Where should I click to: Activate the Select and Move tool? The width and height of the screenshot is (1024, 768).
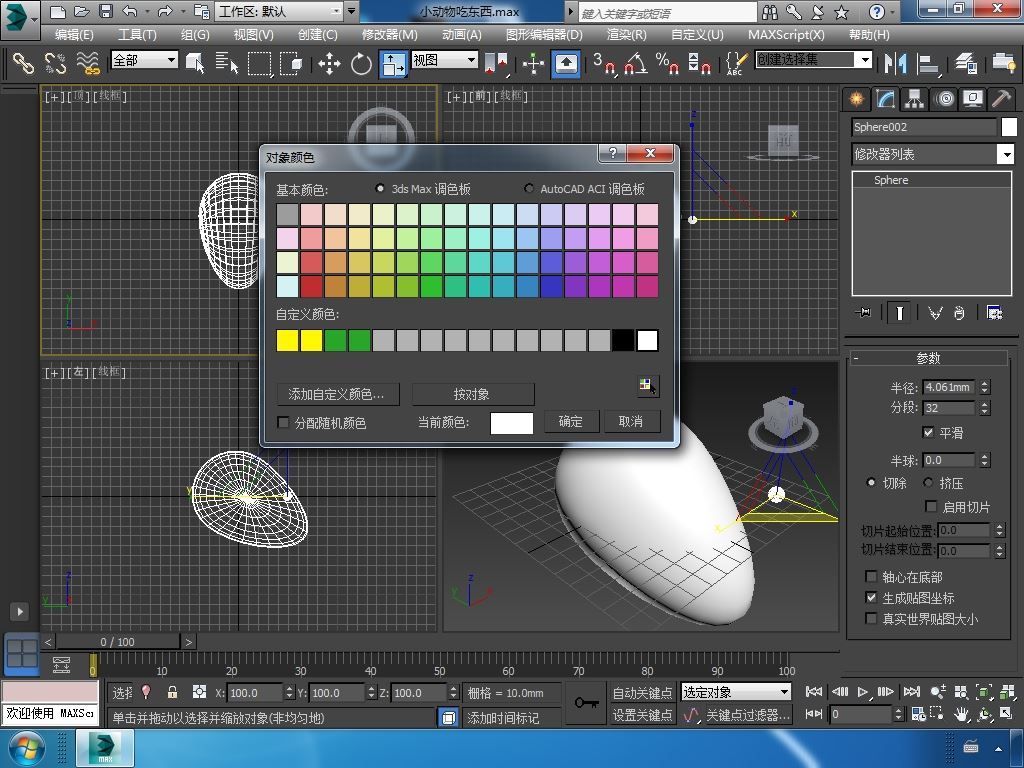click(x=329, y=63)
